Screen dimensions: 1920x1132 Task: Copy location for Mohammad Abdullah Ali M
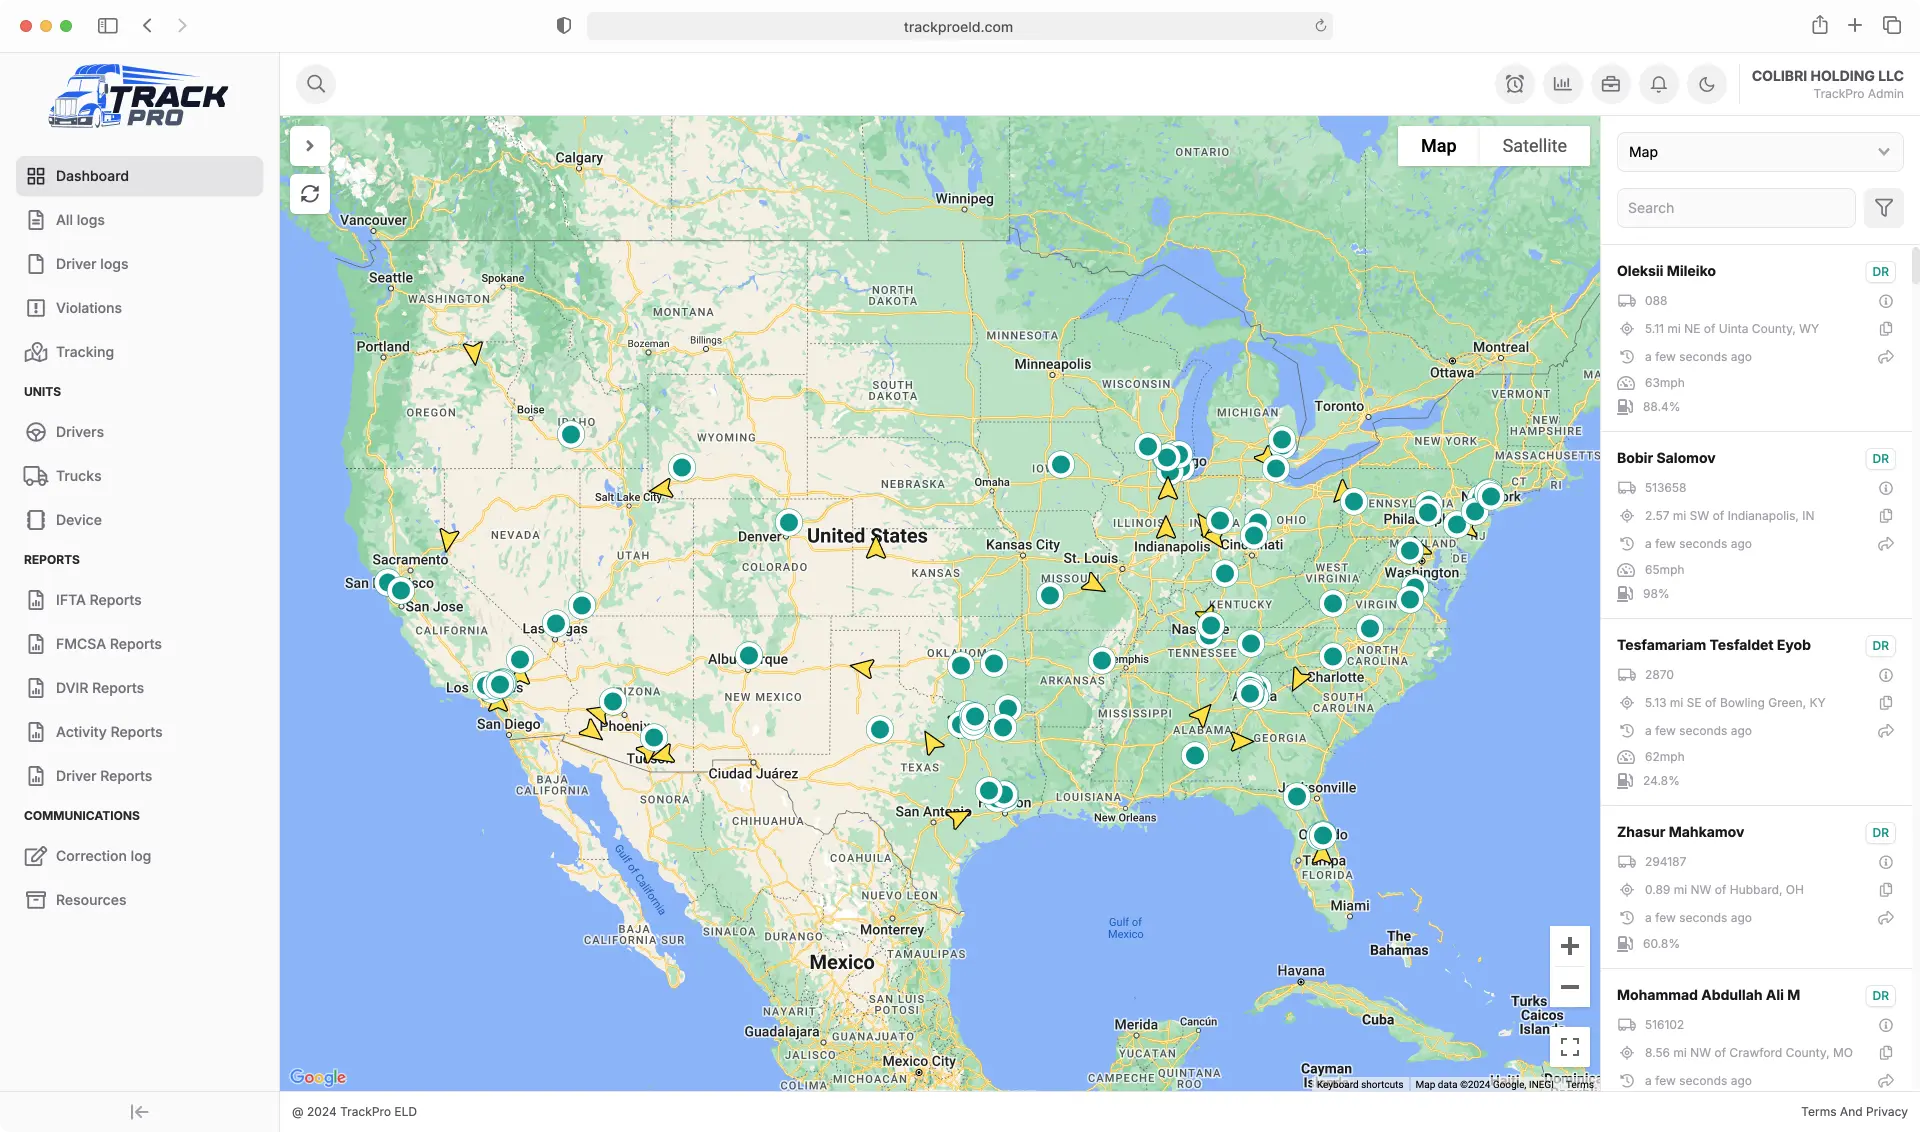point(1886,1053)
